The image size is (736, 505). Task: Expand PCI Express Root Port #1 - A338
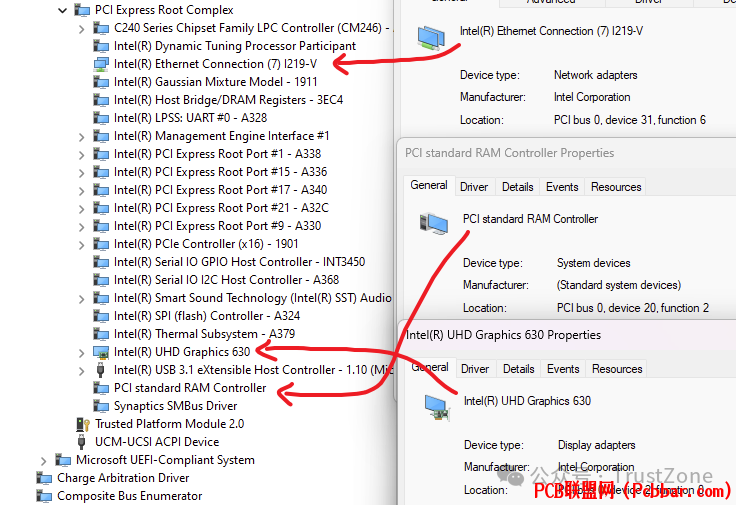(x=81, y=155)
